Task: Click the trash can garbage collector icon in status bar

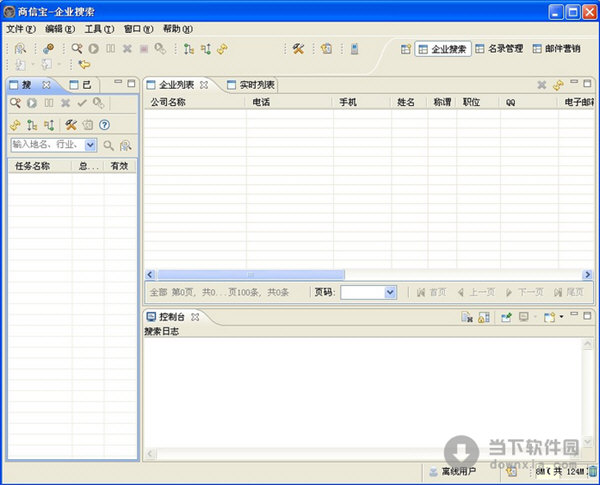Action: coord(592,471)
